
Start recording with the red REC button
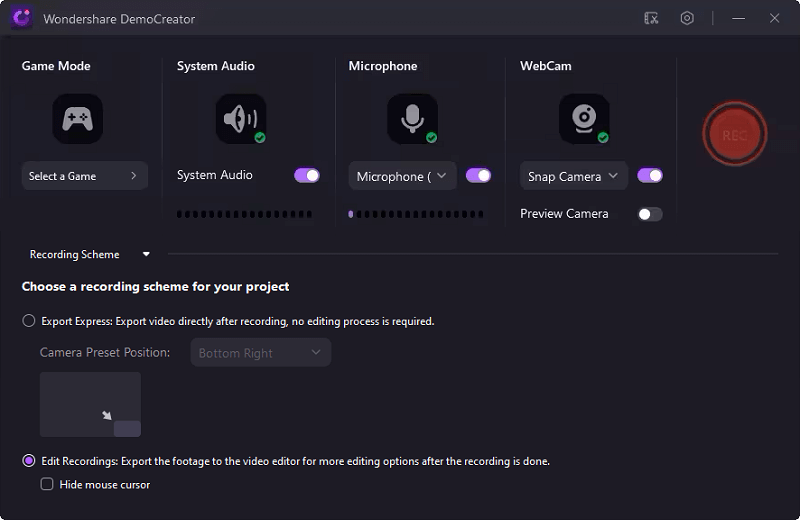click(735, 134)
